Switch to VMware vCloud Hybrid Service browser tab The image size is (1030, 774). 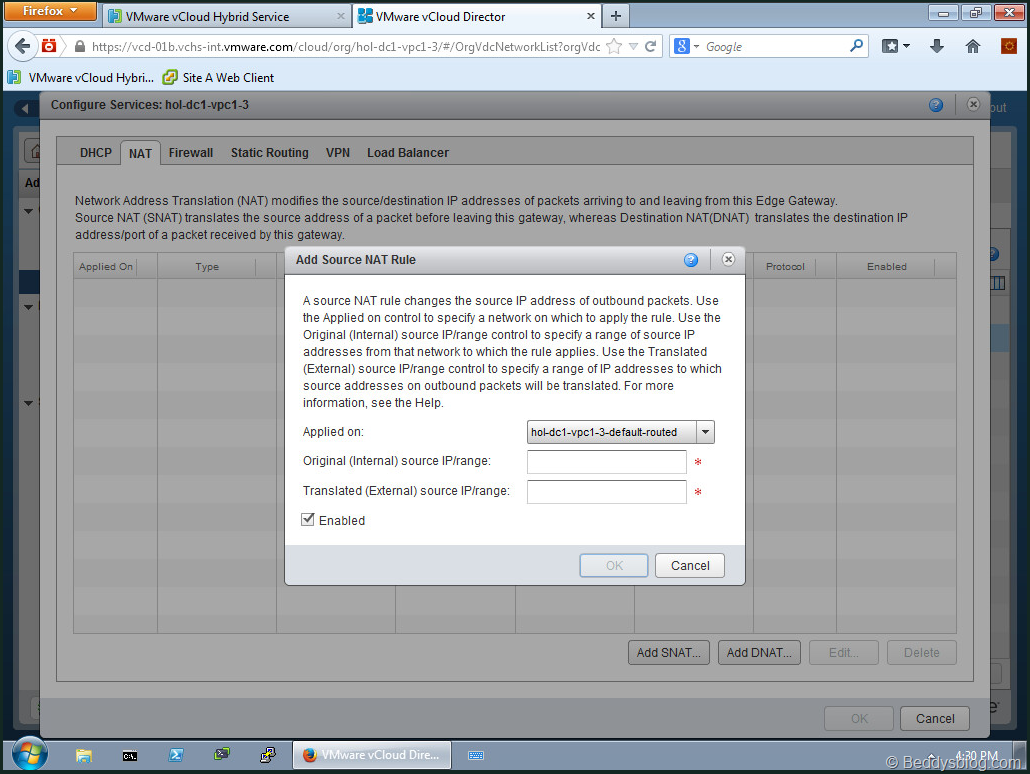pyautogui.click(x=227, y=16)
